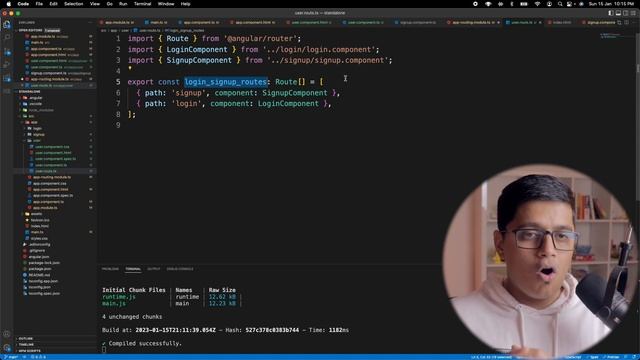Open angular.json in the file tree
Viewport: 640px width, 360px height.
click(x=39, y=256)
